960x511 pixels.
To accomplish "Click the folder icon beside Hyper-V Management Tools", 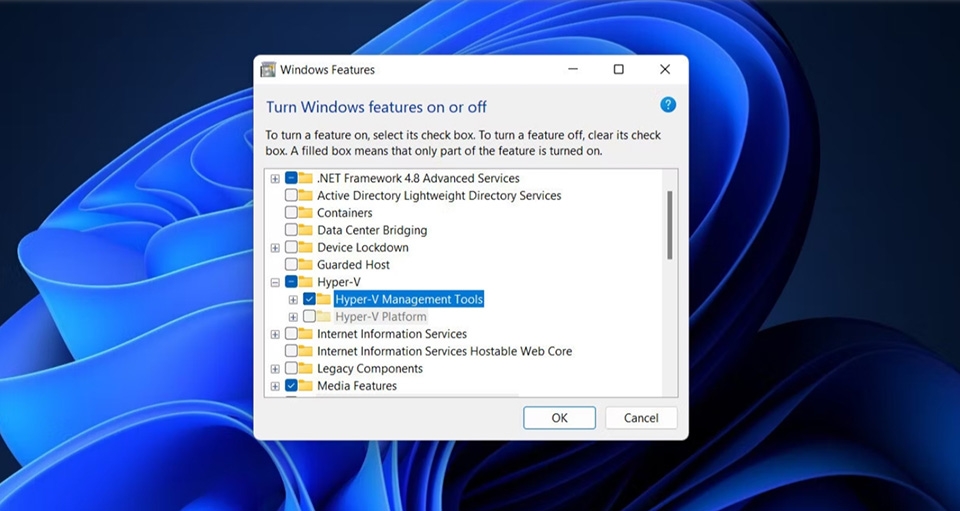I will (323, 299).
